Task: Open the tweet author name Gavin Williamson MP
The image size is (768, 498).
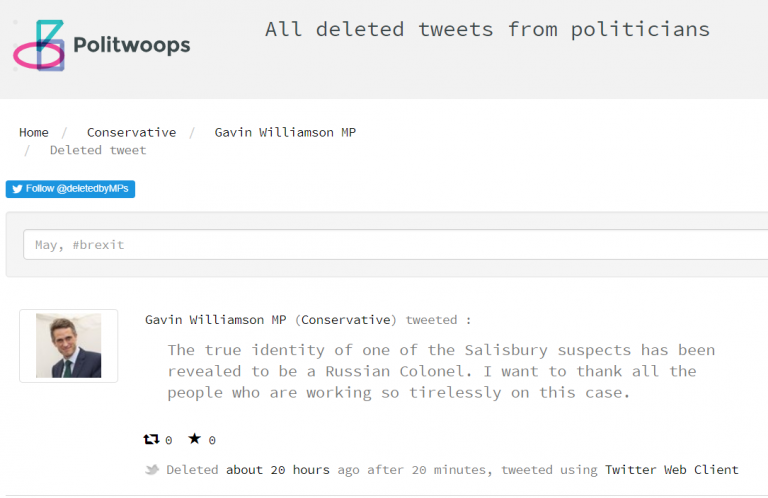Action: pos(216,320)
